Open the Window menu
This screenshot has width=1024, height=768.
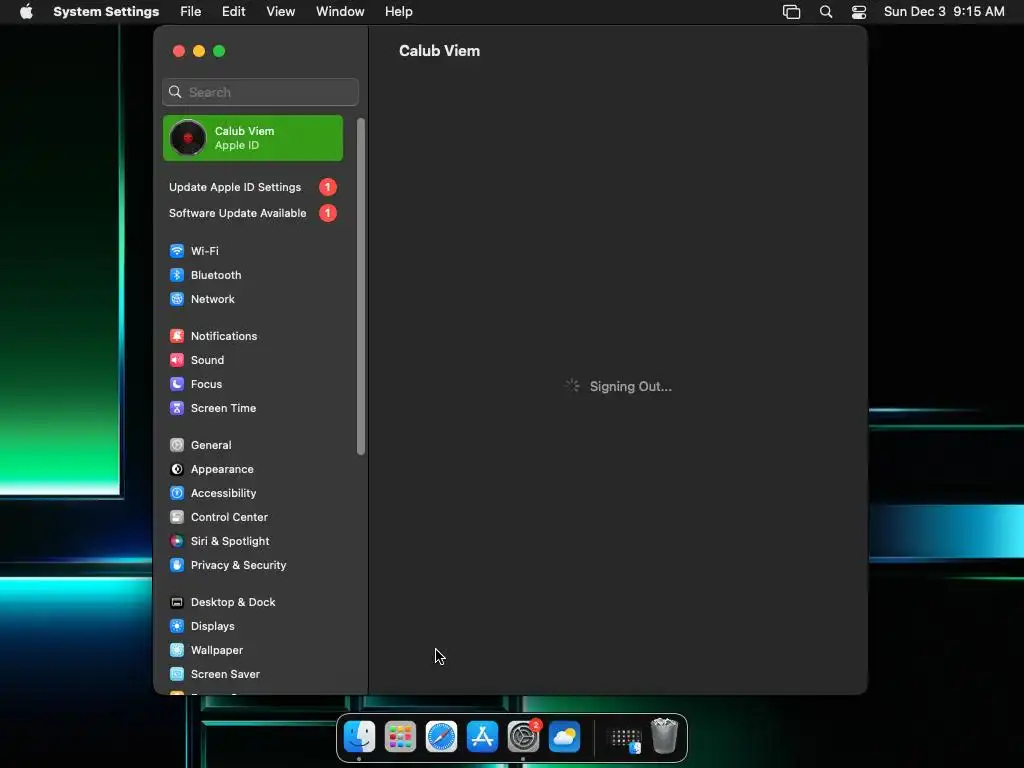340,12
